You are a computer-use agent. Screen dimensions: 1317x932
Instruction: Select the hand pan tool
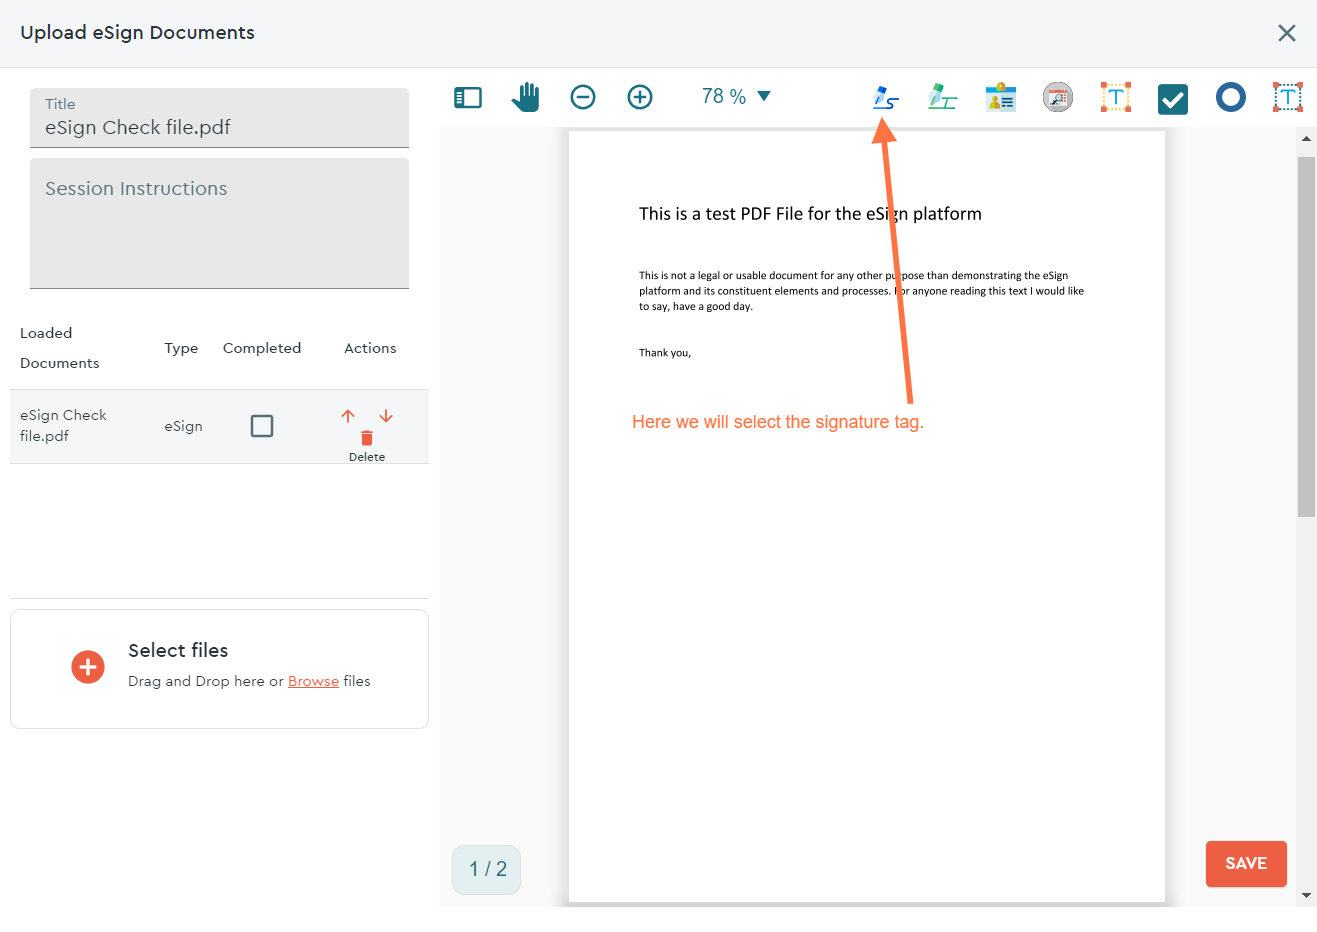coord(525,97)
